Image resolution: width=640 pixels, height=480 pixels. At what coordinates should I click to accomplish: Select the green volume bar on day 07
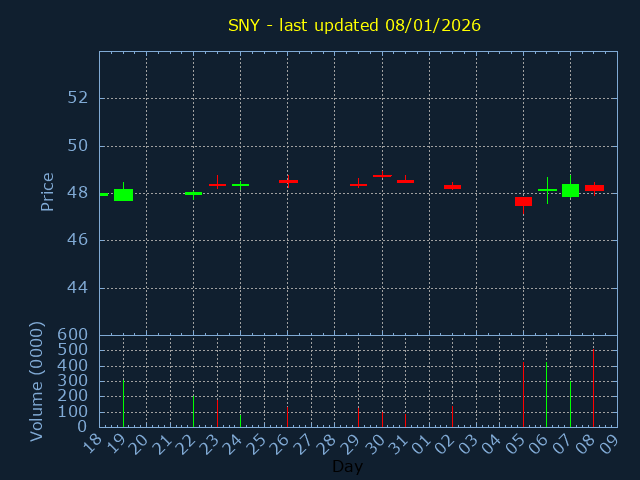pos(570,403)
